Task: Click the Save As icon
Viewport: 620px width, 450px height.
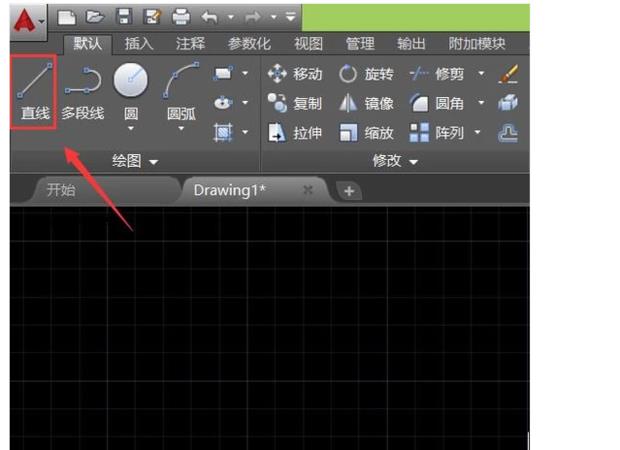Action: [153, 17]
